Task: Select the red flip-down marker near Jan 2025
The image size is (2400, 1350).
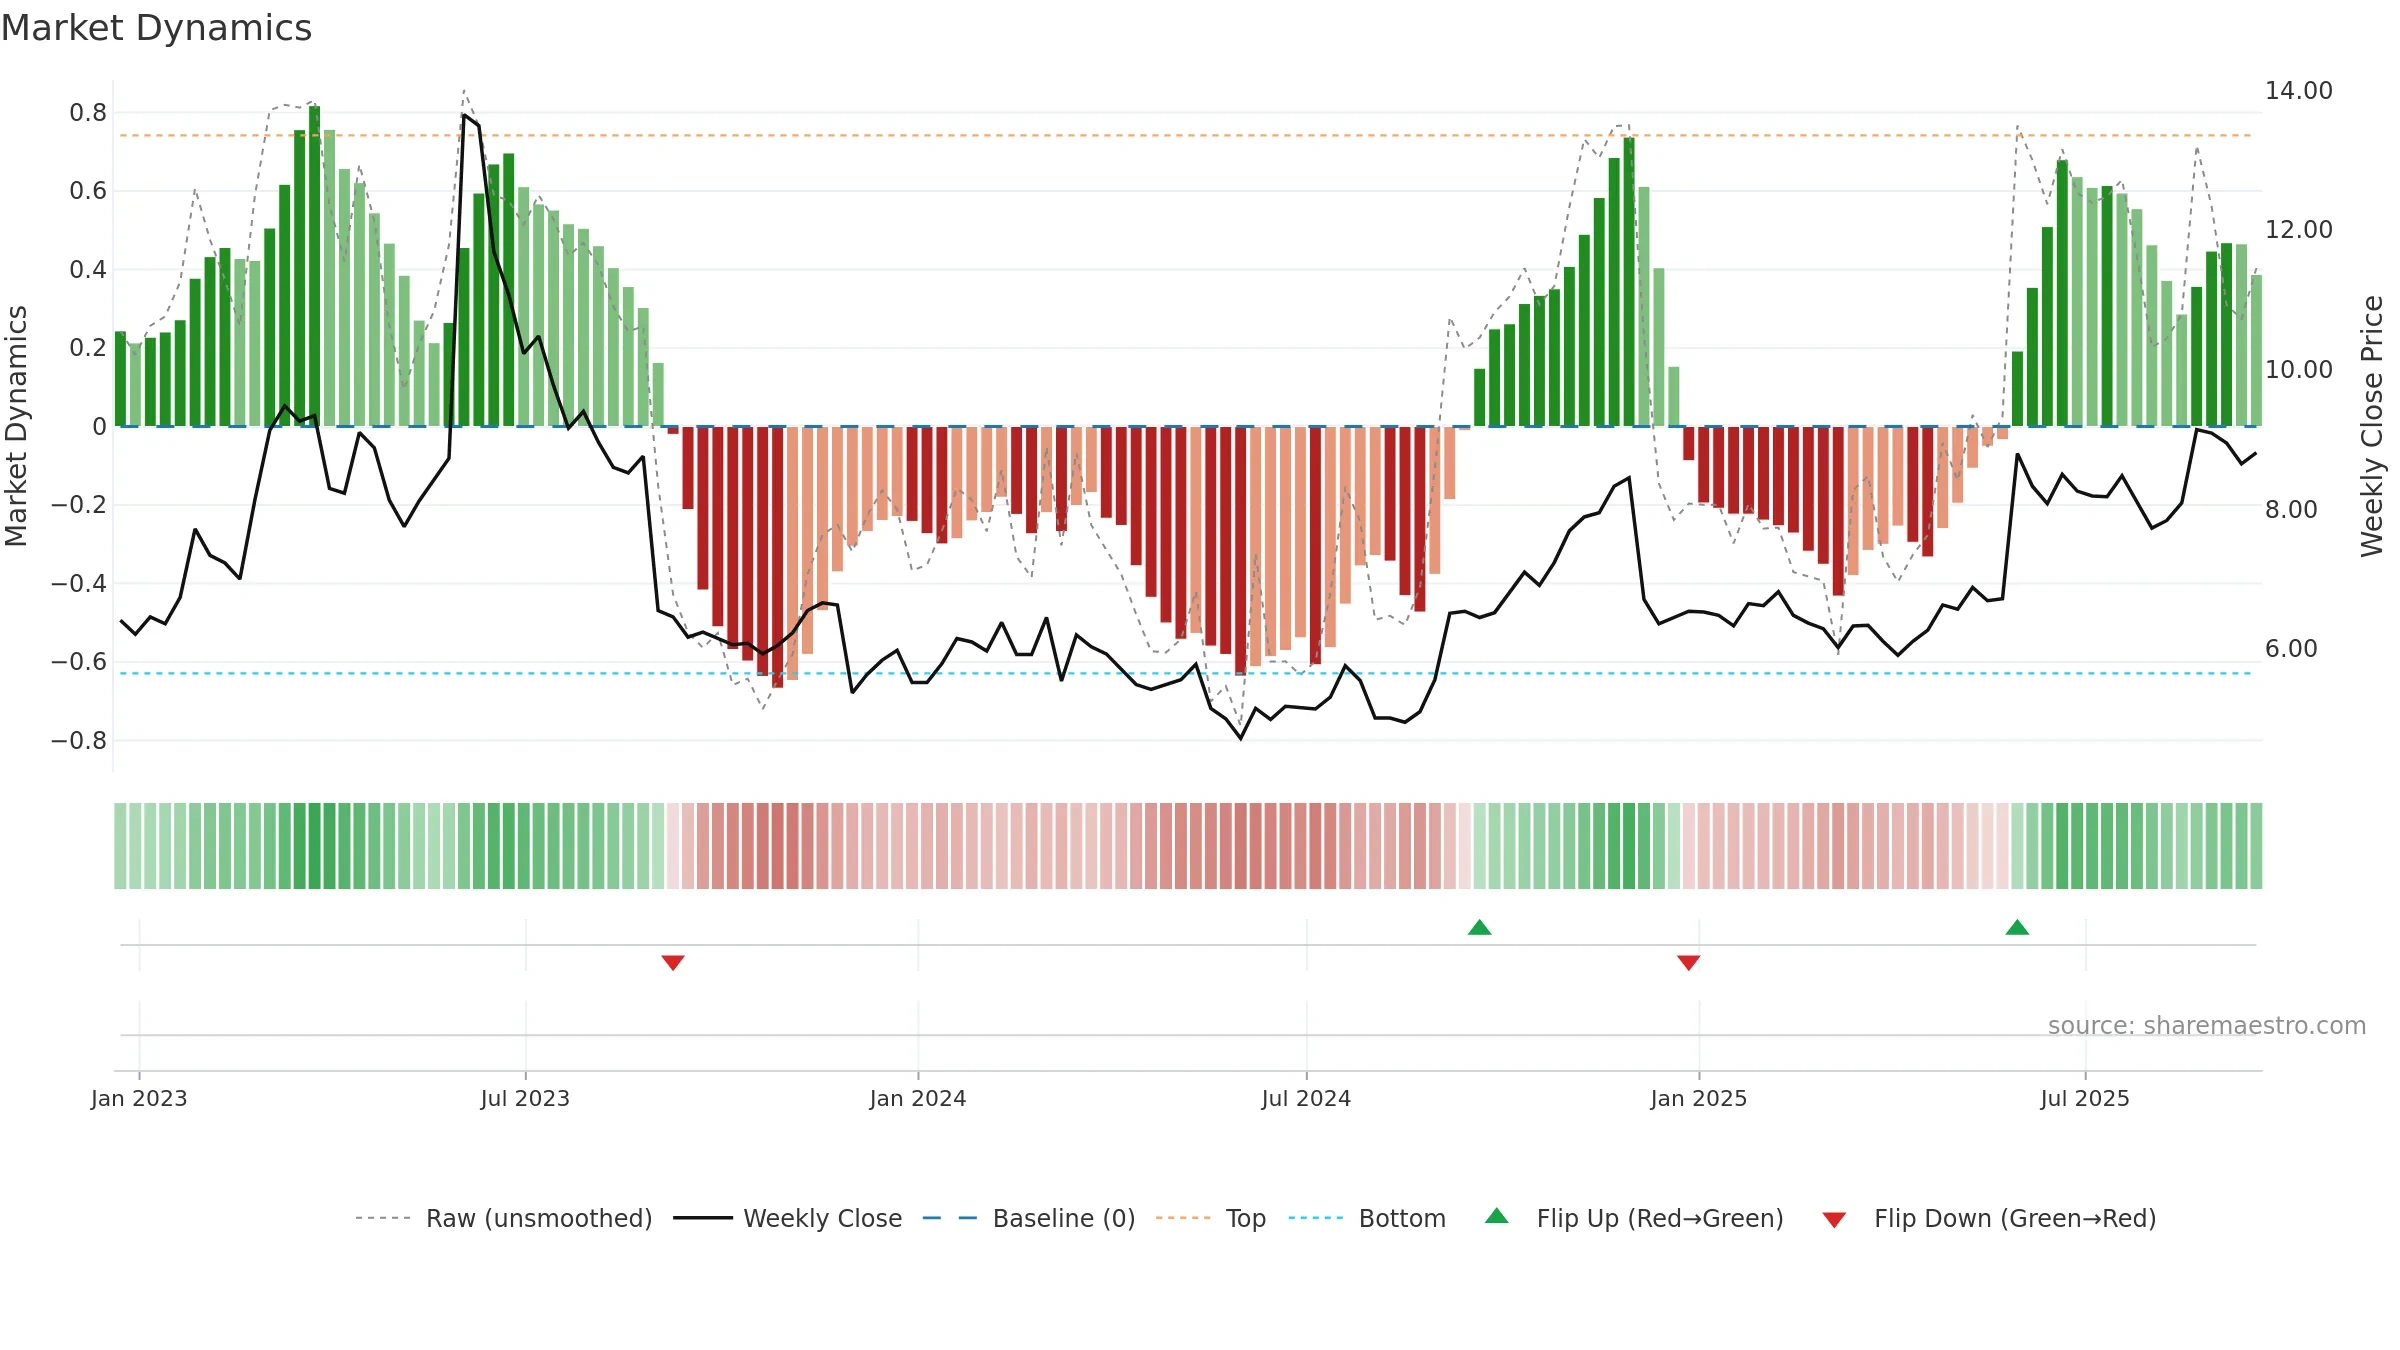Action: point(1689,962)
